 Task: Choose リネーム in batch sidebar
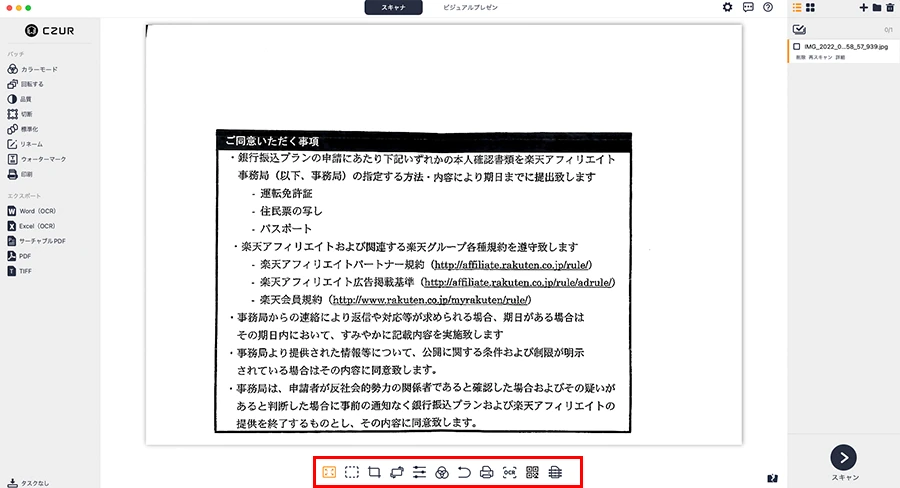25,144
